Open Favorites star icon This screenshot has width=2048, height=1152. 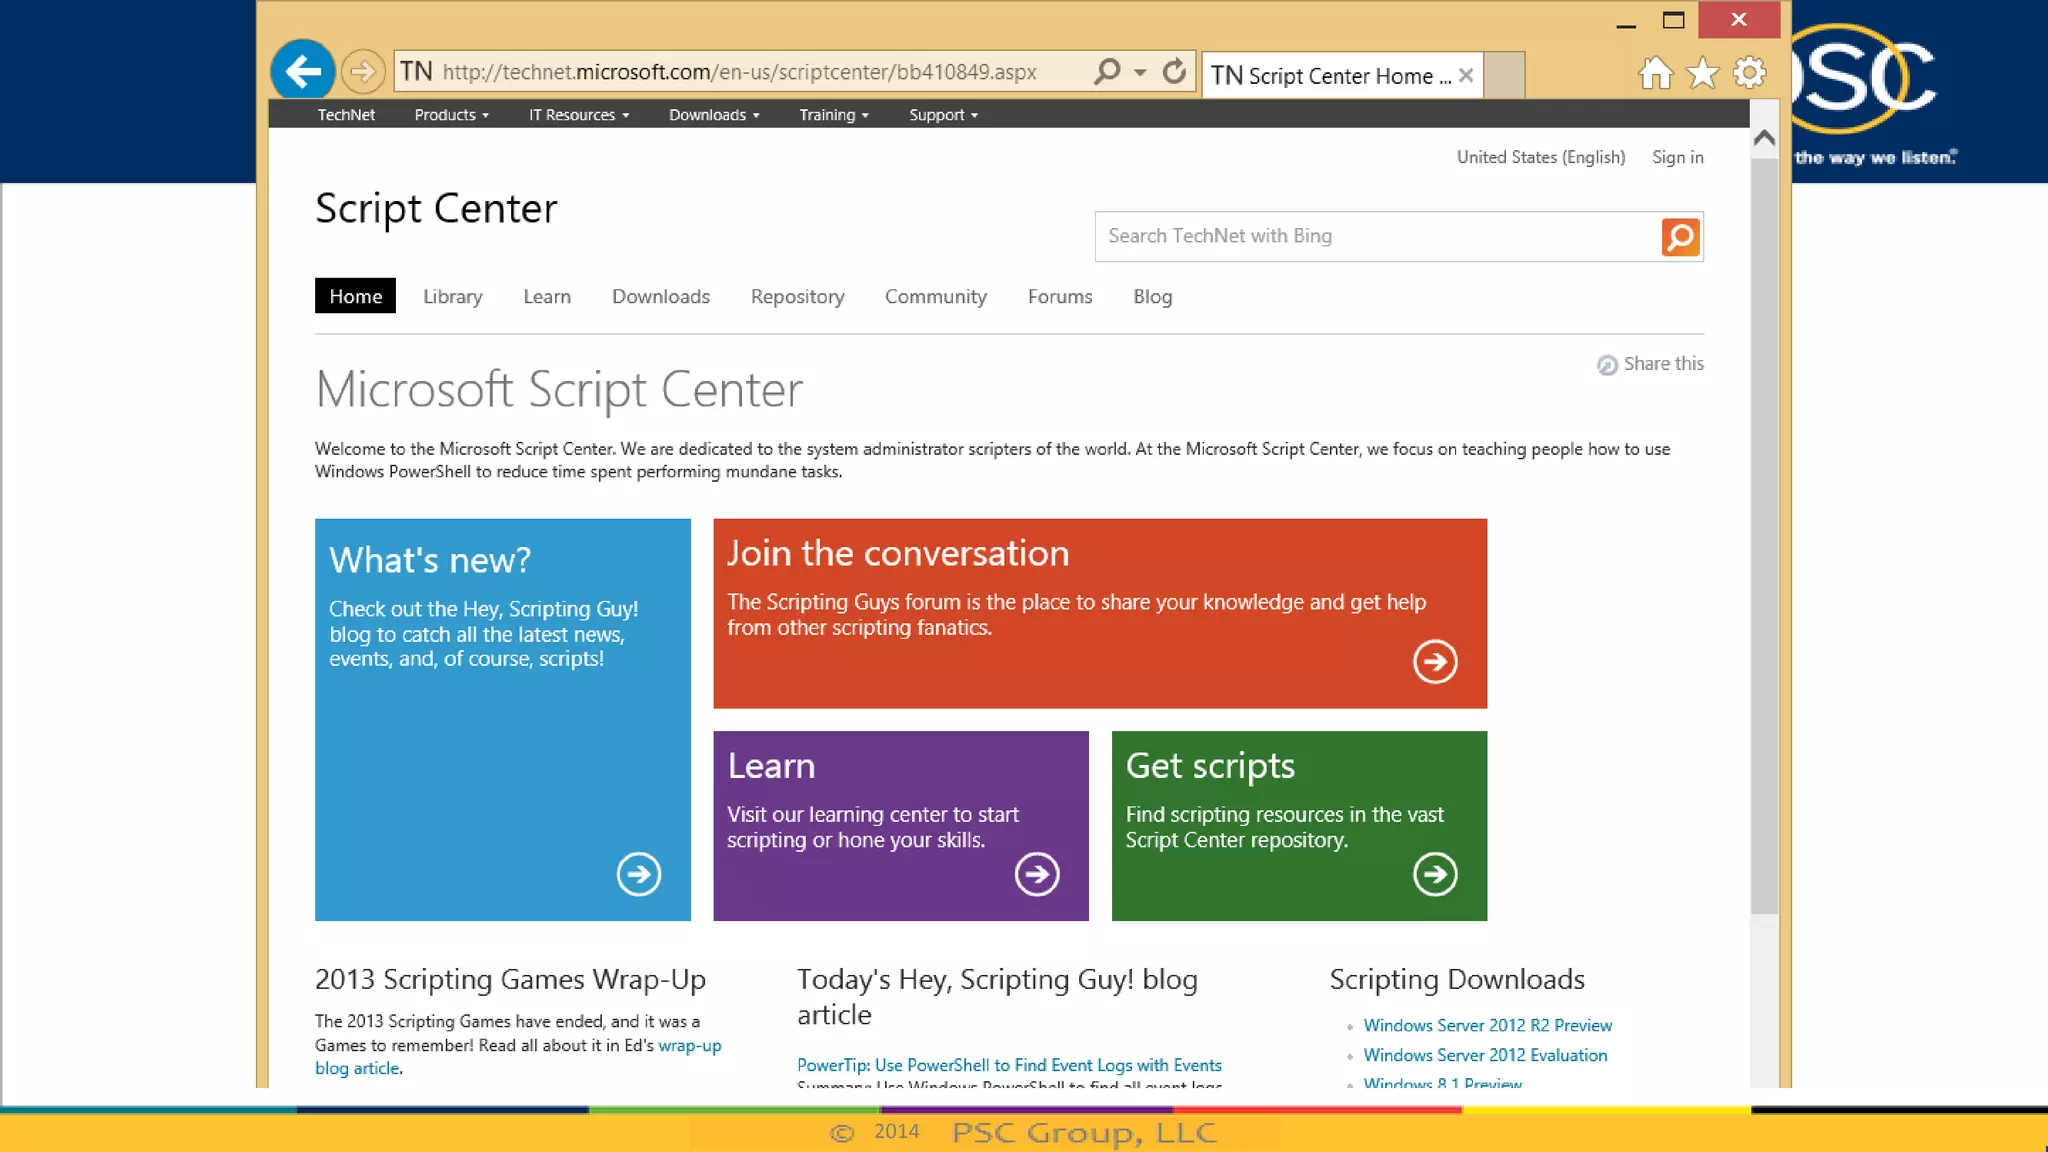pos(1702,73)
